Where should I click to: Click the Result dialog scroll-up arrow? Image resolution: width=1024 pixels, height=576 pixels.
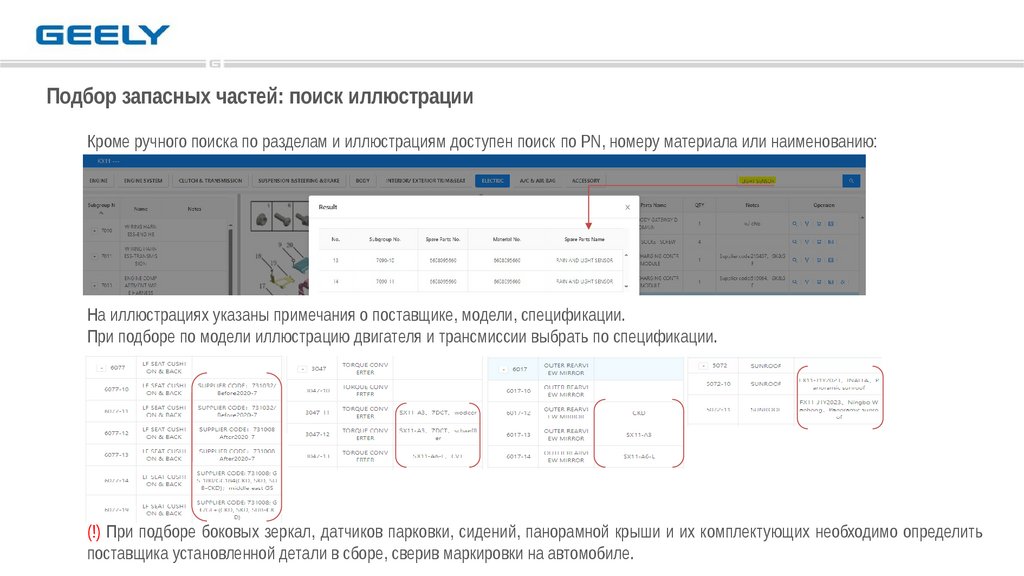point(626,255)
